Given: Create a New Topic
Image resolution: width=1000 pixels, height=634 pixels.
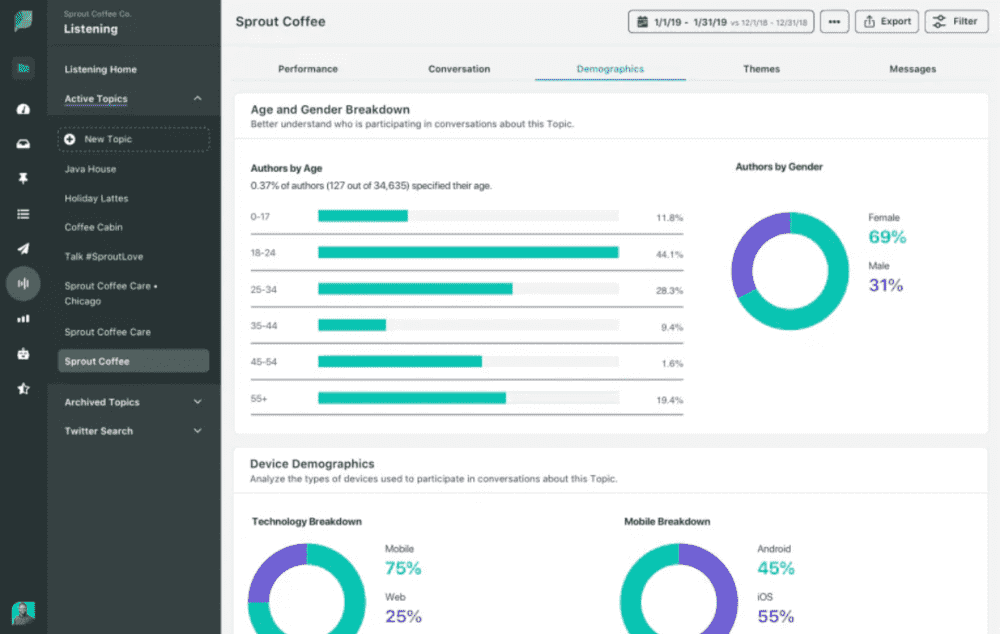Looking at the screenshot, I should coord(133,139).
